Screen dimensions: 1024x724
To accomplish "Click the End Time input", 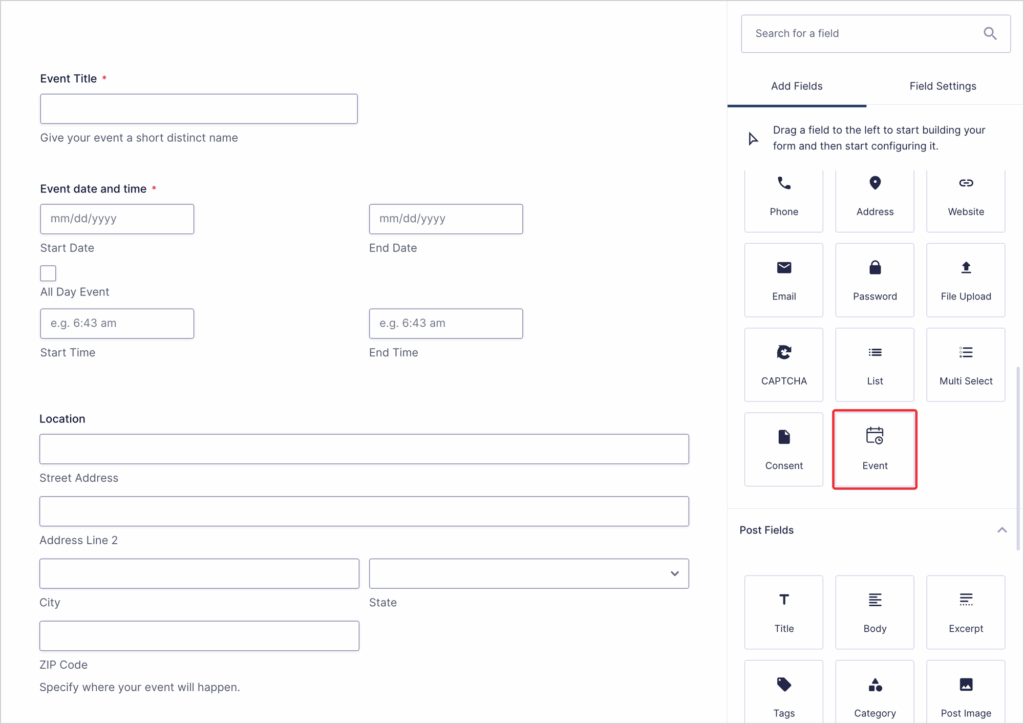I will 445,323.
